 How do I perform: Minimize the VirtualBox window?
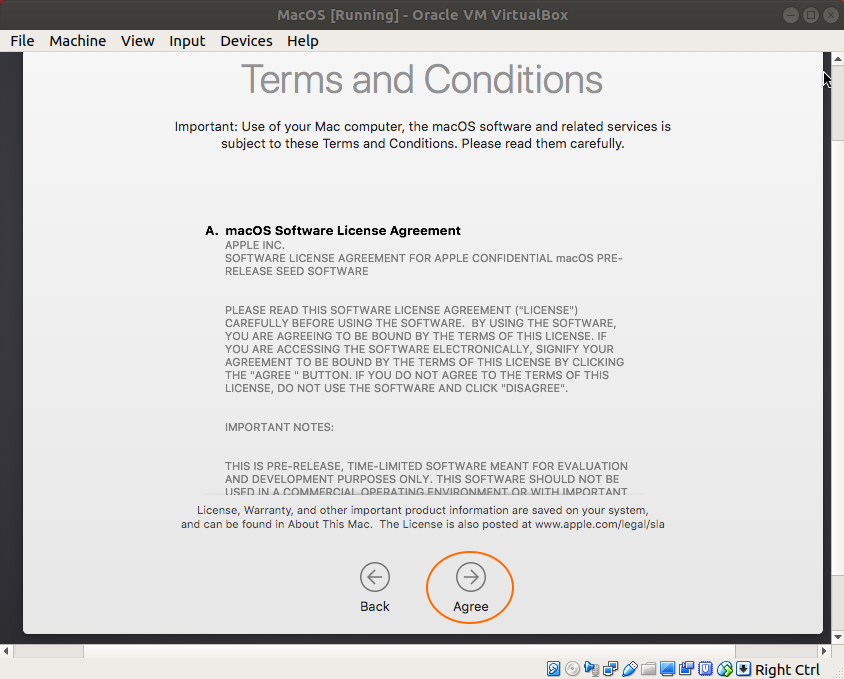[x=791, y=15]
